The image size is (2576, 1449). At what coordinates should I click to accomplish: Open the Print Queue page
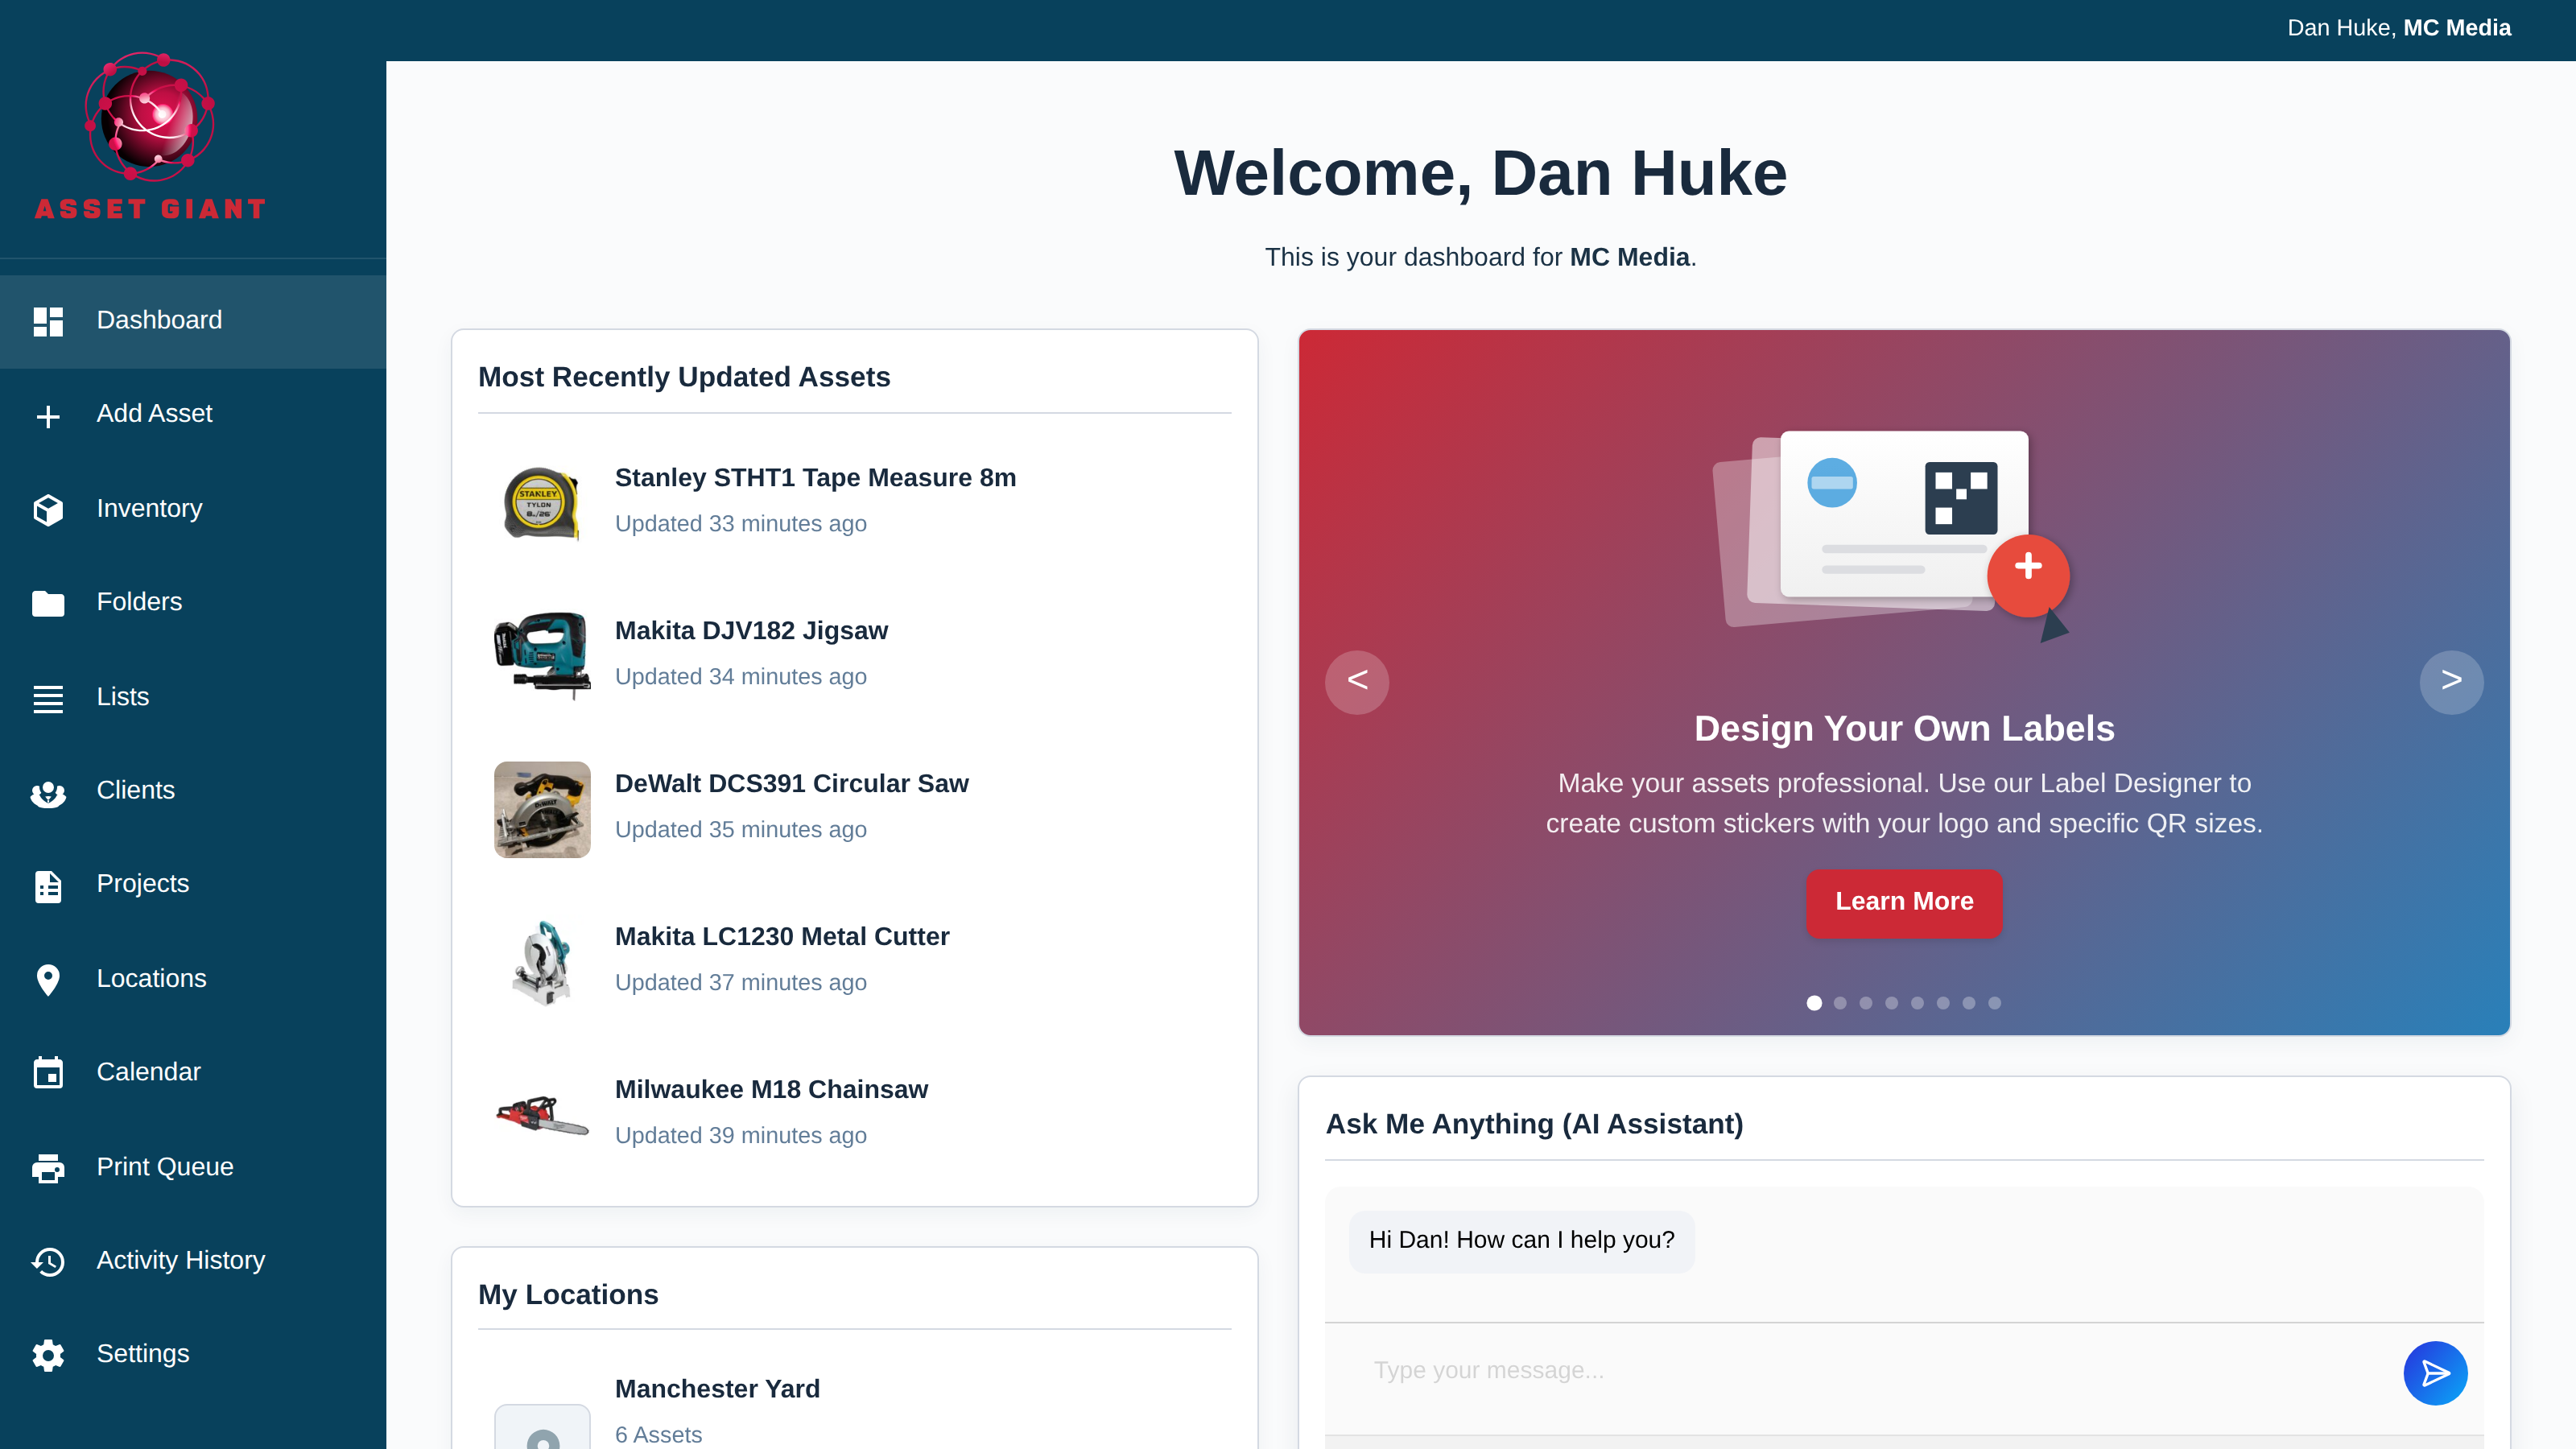coord(193,1167)
